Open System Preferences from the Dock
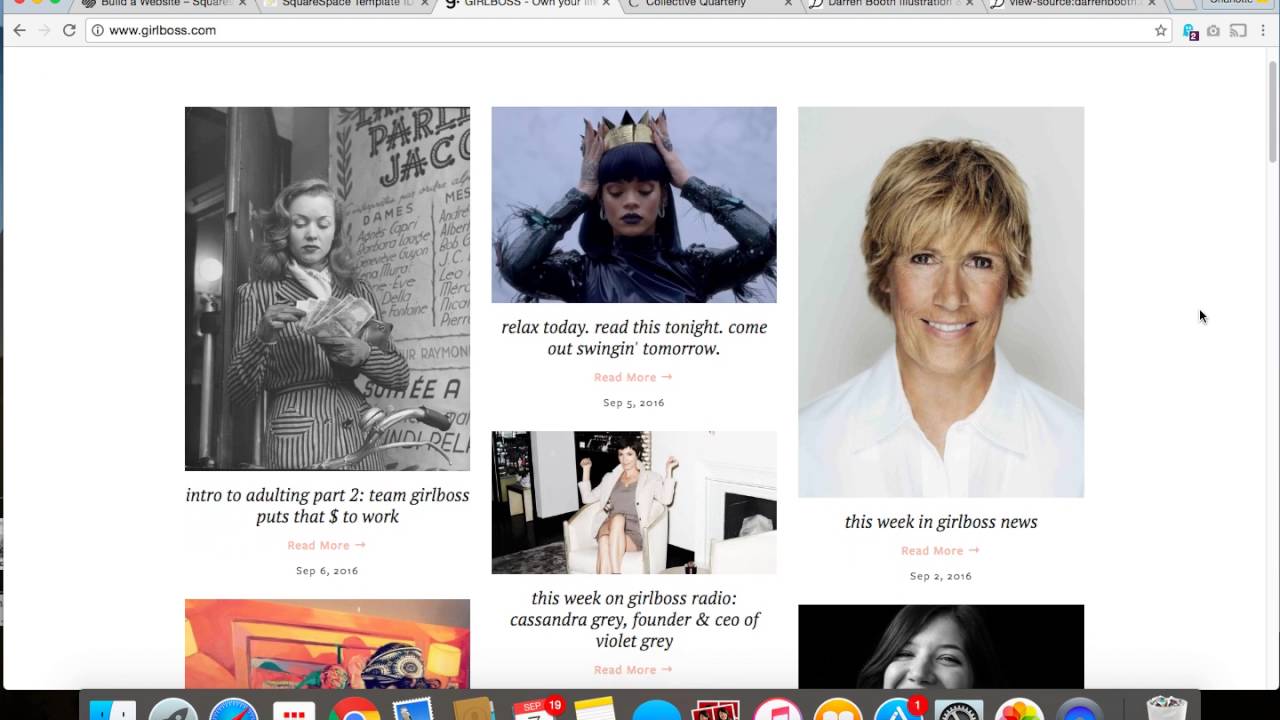Image resolution: width=1280 pixels, height=720 pixels. coord(958,710)
